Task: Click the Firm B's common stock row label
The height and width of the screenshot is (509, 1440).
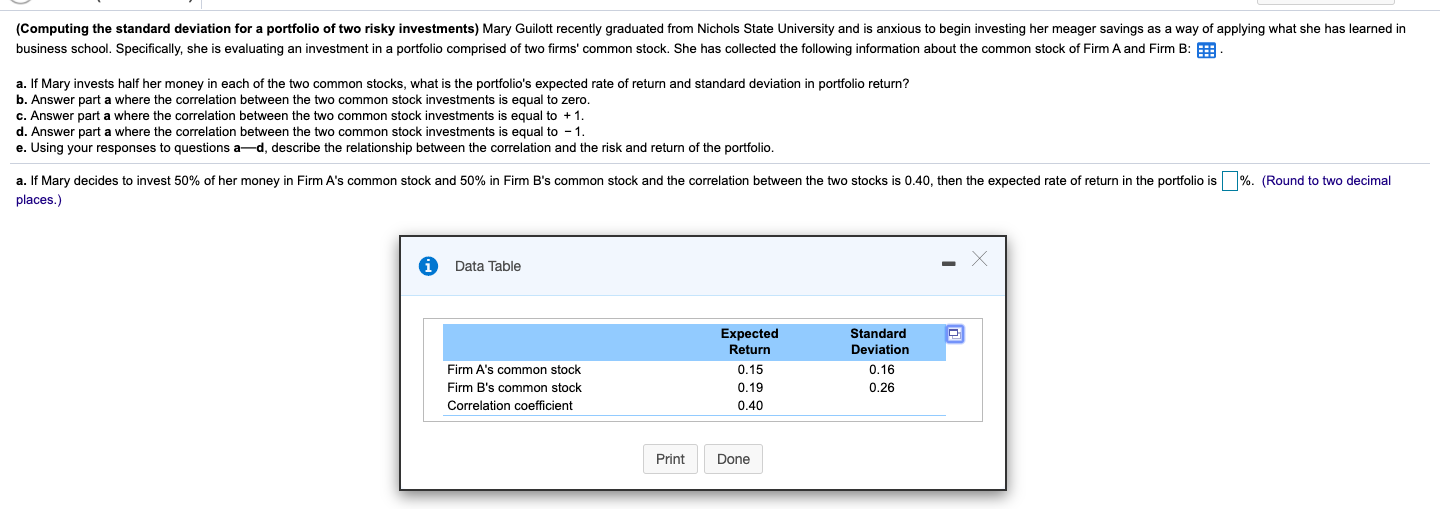Action: tap(514, 388)
